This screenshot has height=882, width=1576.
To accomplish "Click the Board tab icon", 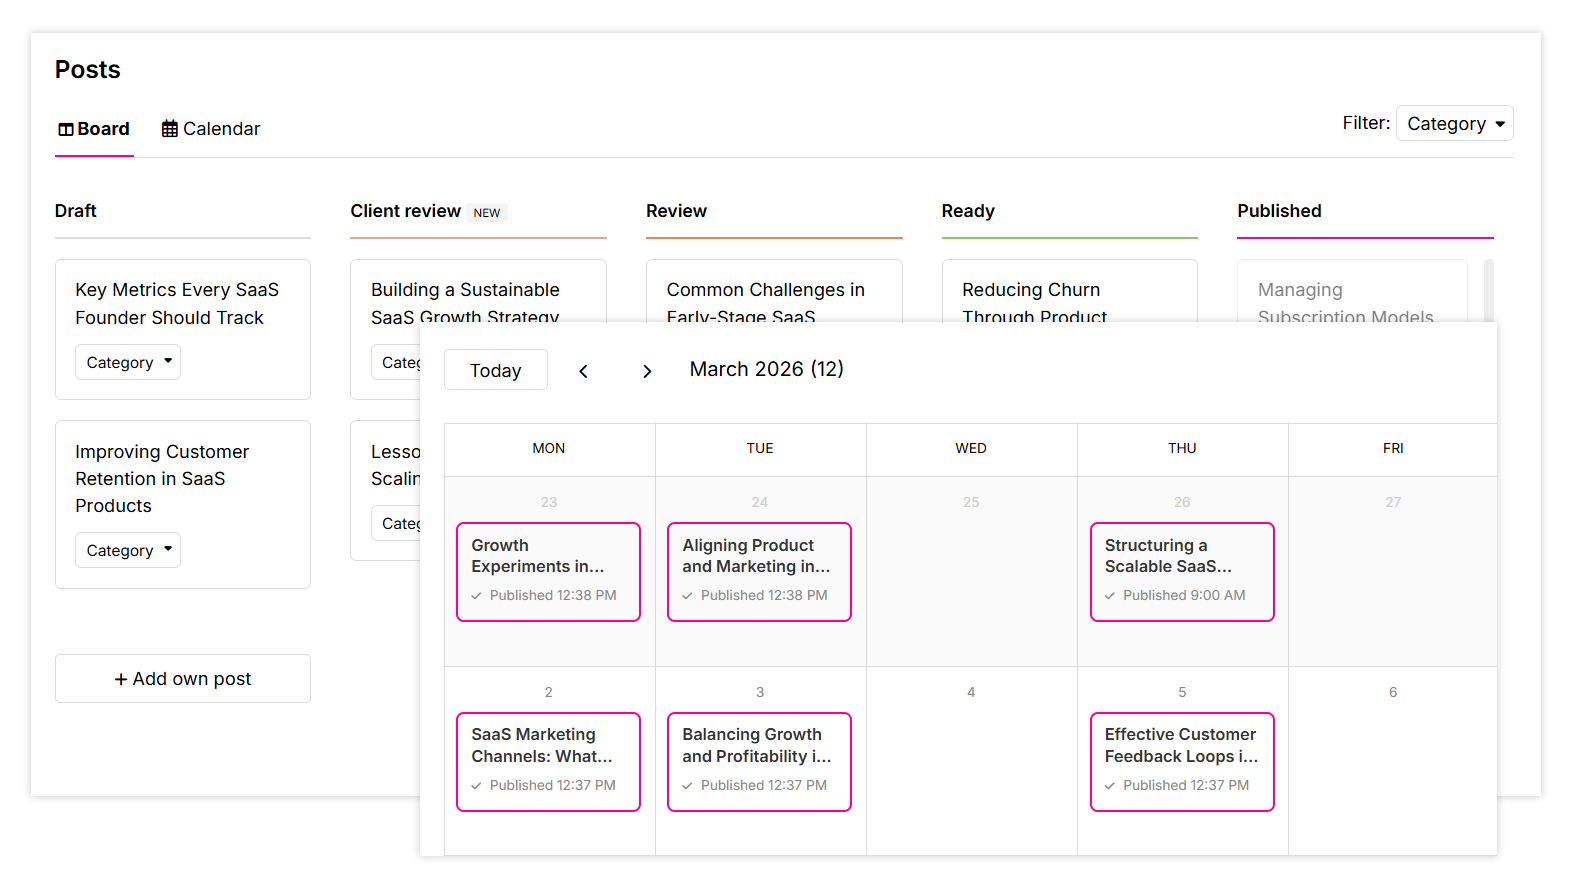I will click(x=66, y=129).
